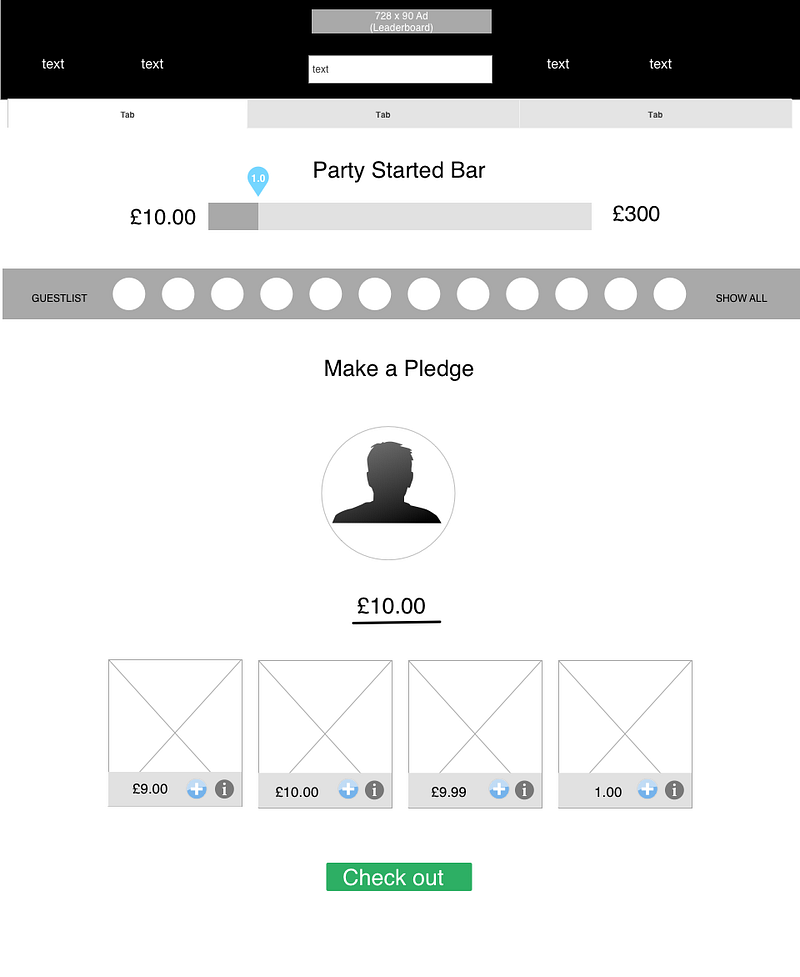Click the GUESTLIST label

59,298
